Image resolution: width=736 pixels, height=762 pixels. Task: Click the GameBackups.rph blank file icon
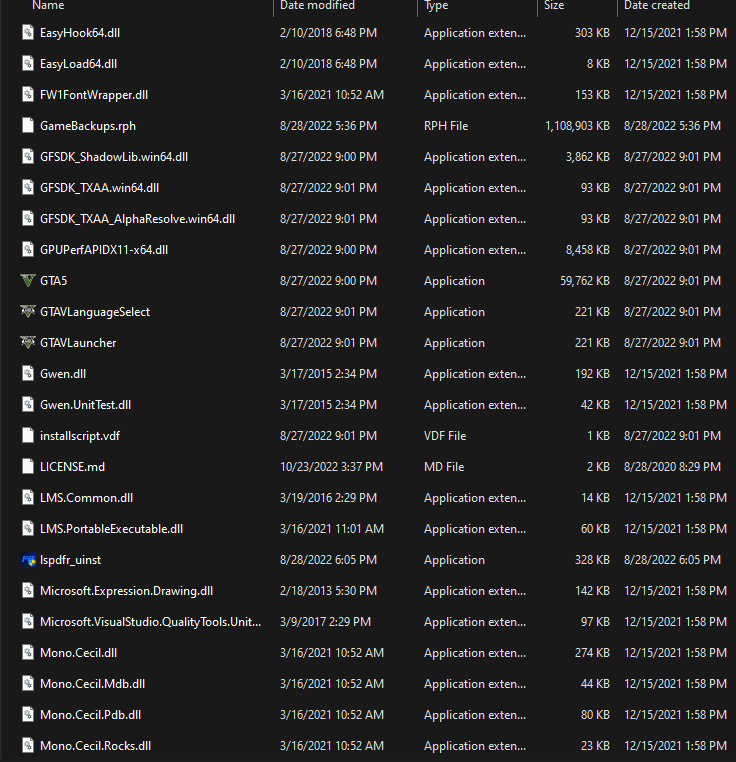point(28,126)
